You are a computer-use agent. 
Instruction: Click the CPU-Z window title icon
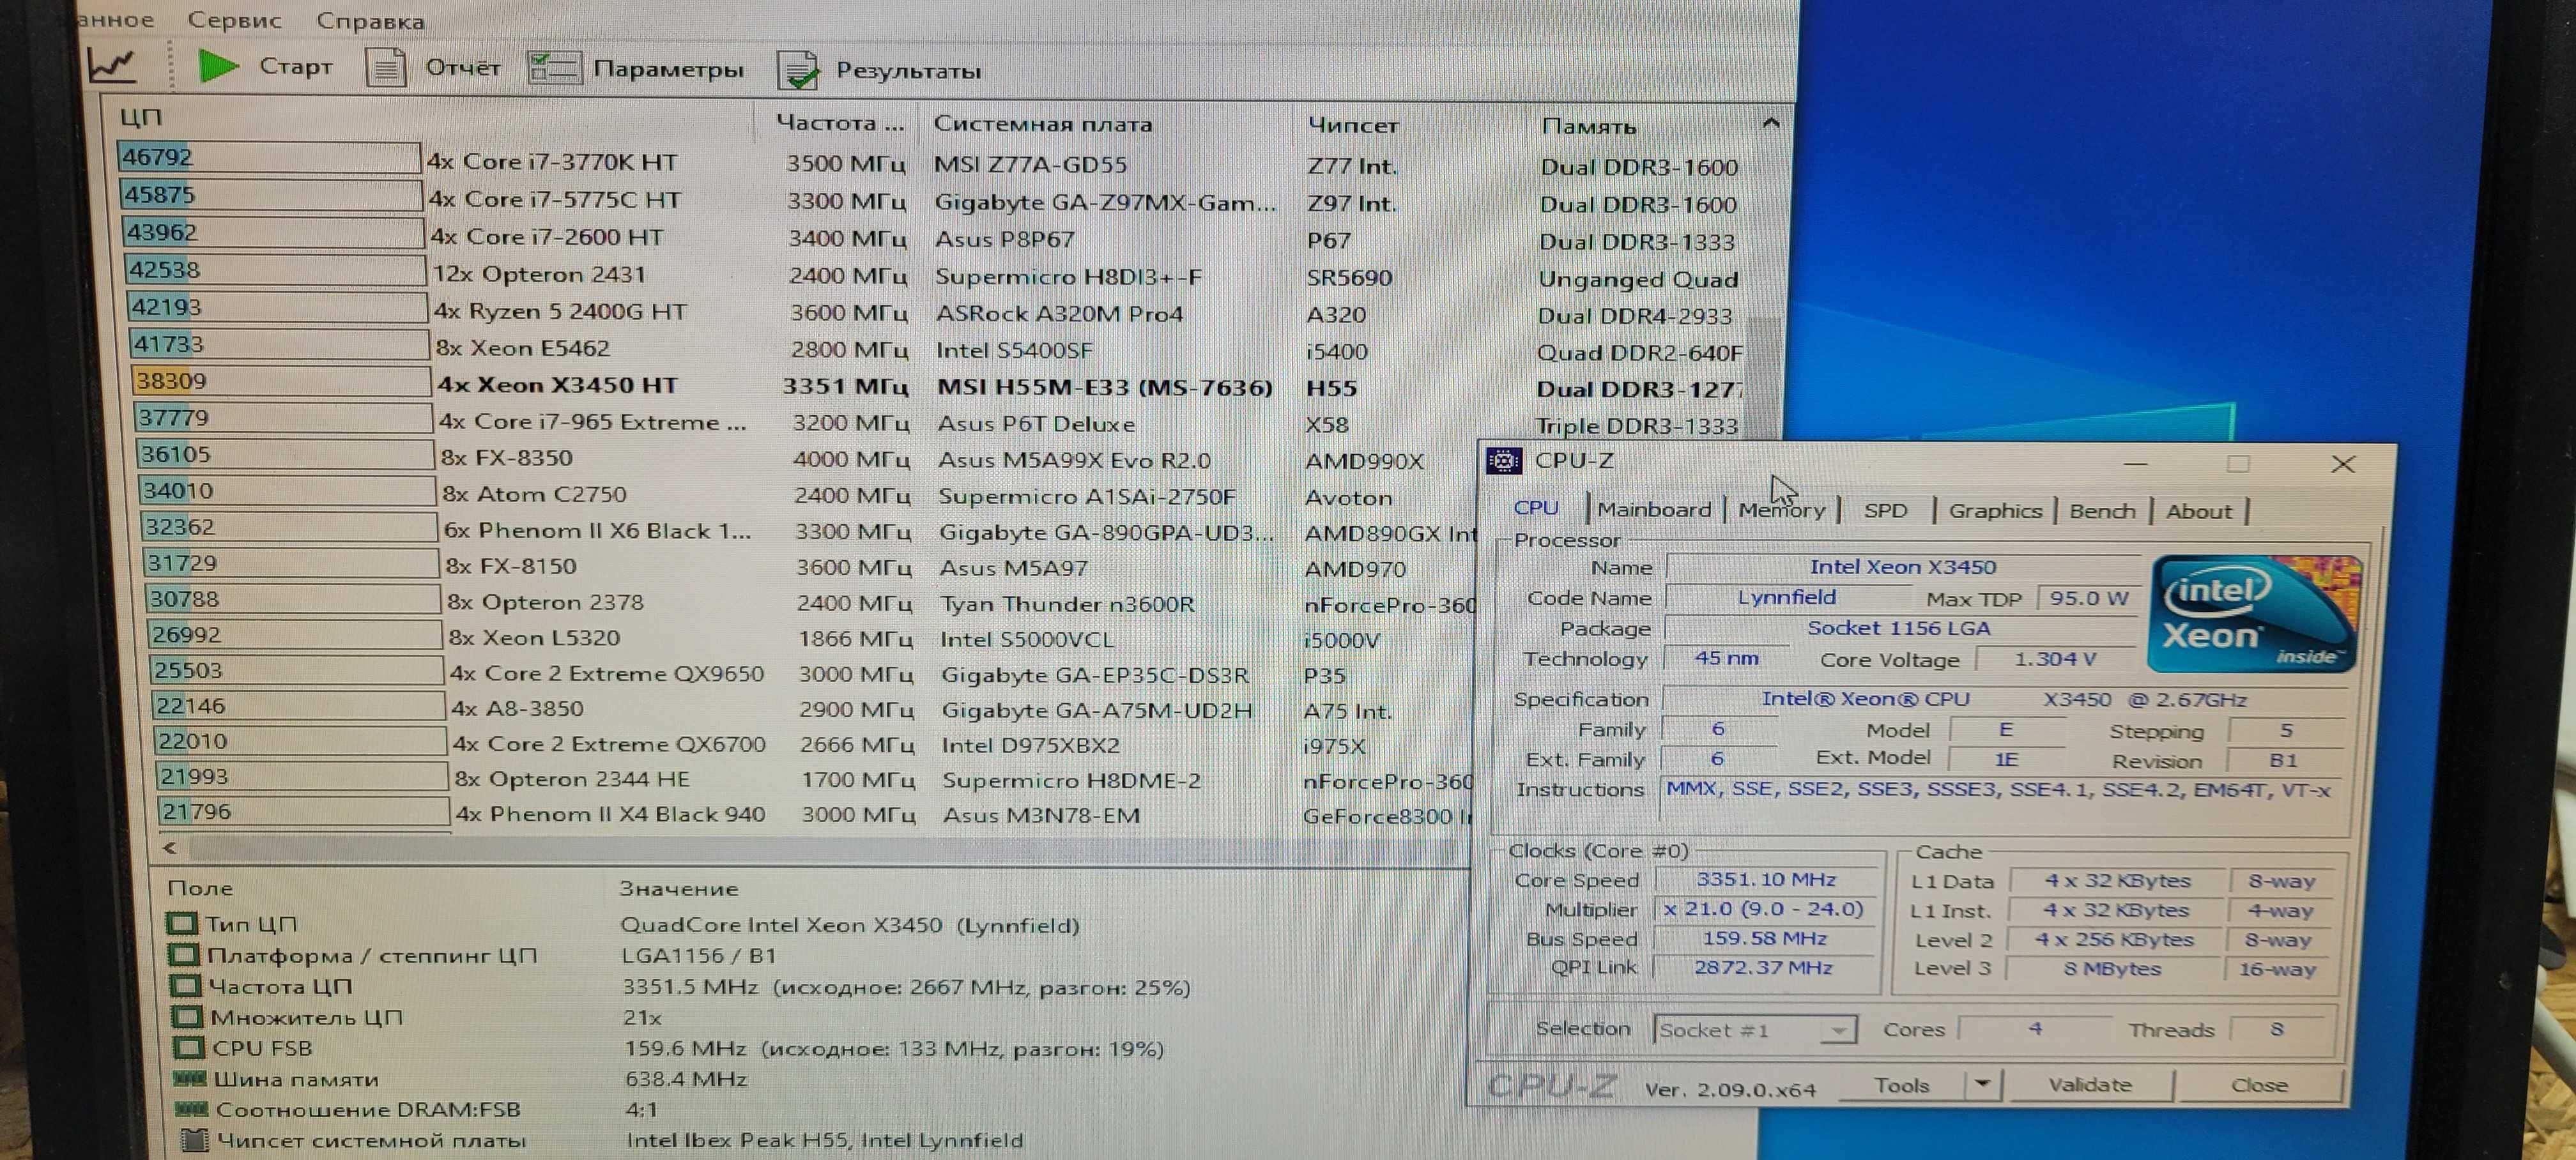pyautogui.click(x=1504, y=460)
